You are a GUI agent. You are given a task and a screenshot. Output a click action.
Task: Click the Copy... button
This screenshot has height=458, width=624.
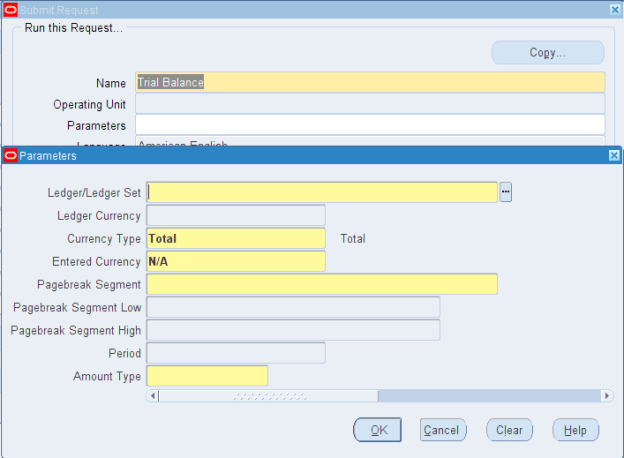547,52
